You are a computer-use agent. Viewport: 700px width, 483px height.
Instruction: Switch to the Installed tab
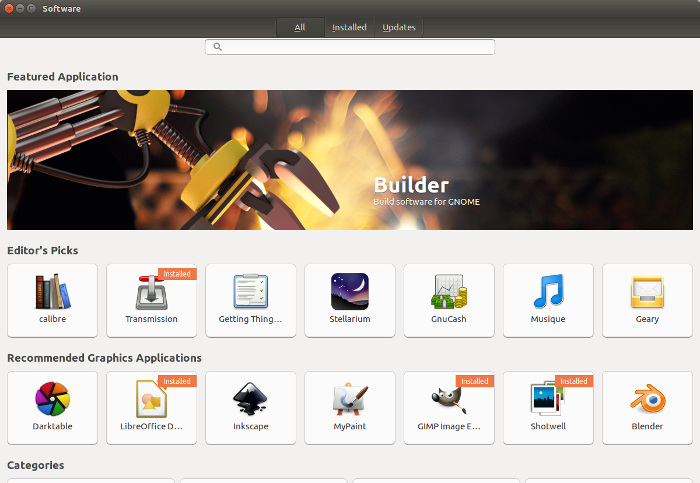tap(349, 27)
